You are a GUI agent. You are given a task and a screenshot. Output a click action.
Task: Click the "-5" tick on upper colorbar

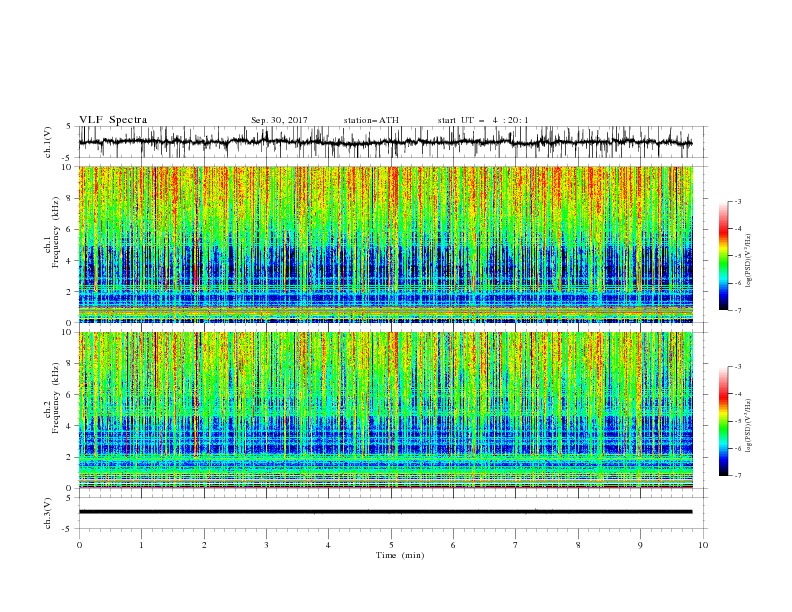[737, 256]
